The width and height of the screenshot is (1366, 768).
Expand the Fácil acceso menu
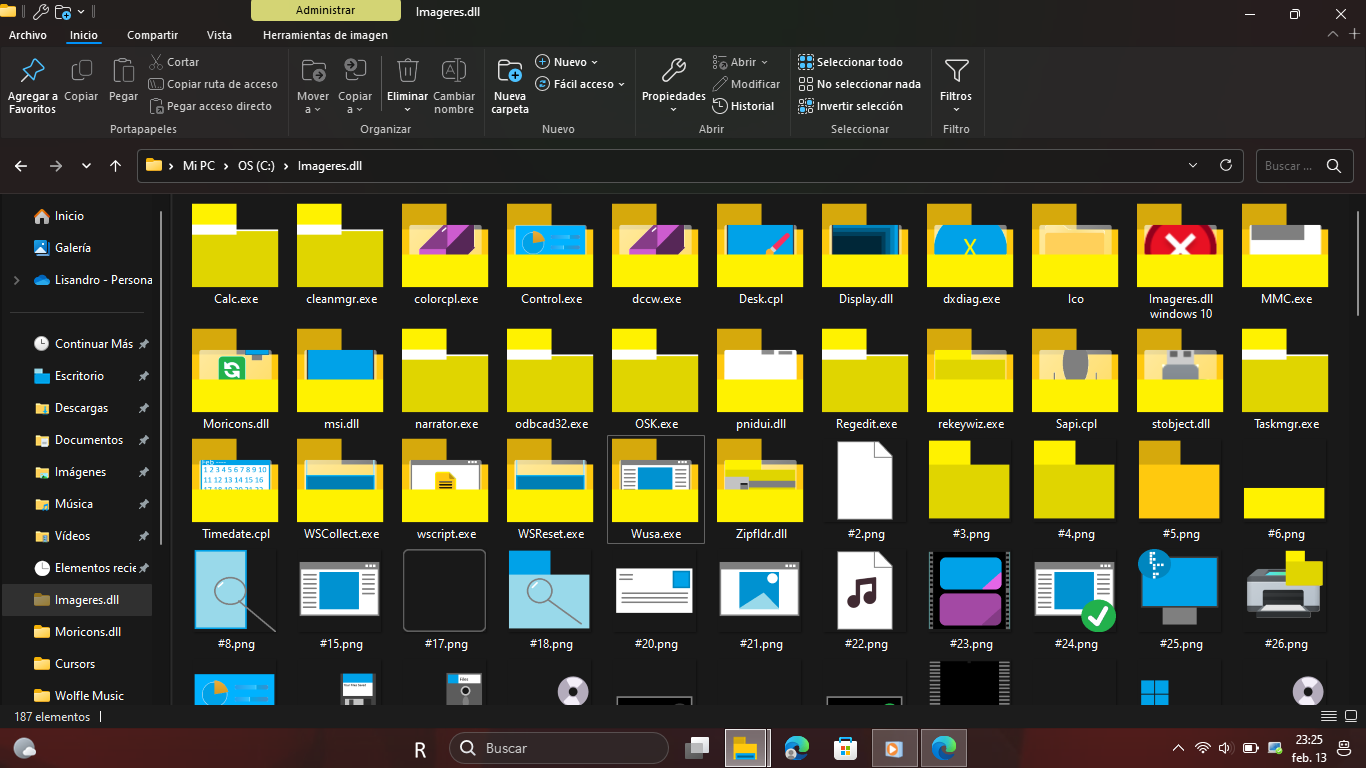581,84
